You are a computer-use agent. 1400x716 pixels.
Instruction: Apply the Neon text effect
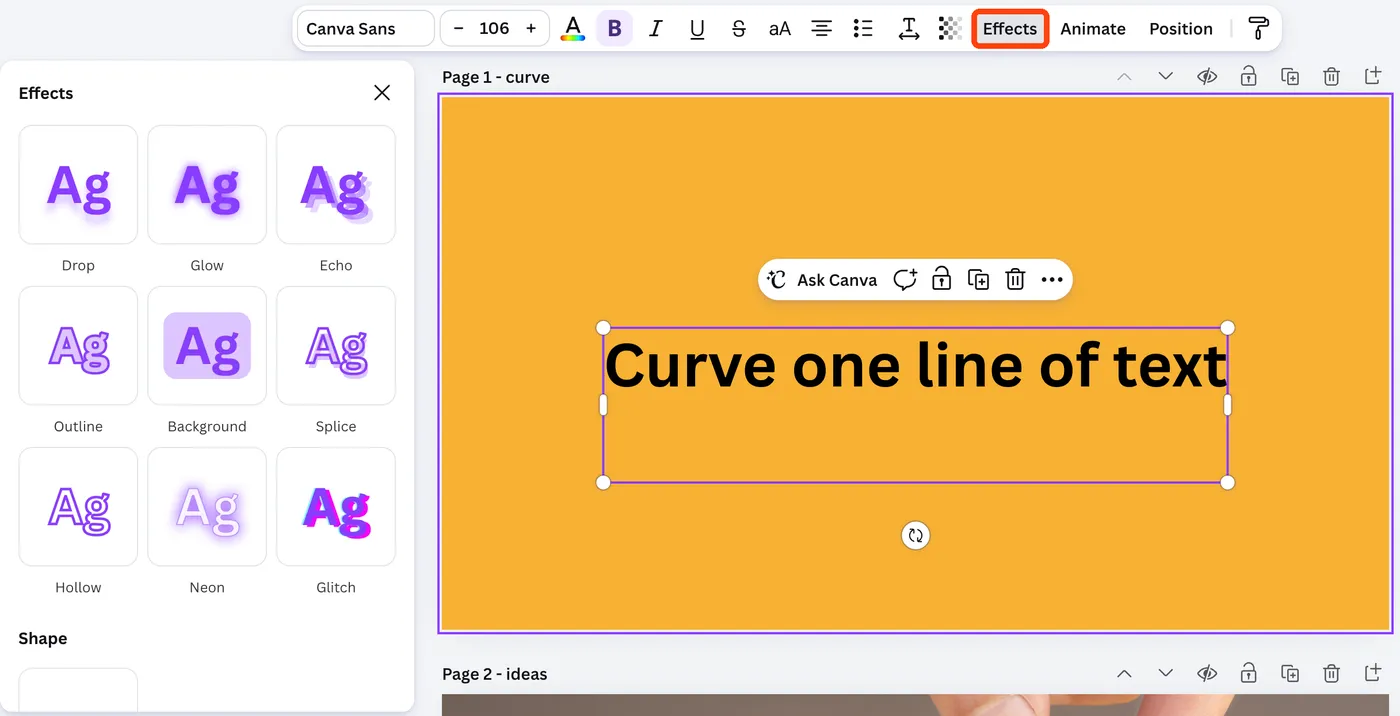(x=207, y=507)
